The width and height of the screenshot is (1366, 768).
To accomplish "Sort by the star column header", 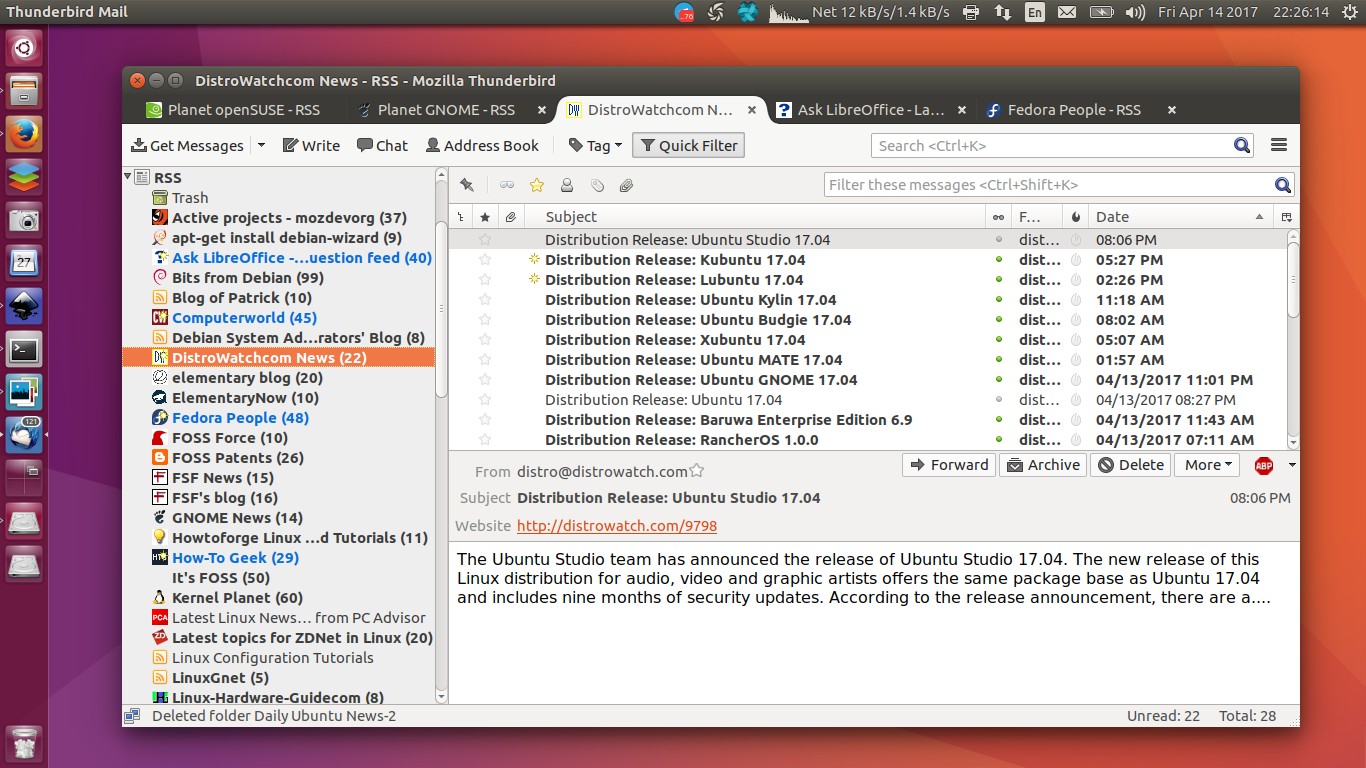I will coord(485,217).
